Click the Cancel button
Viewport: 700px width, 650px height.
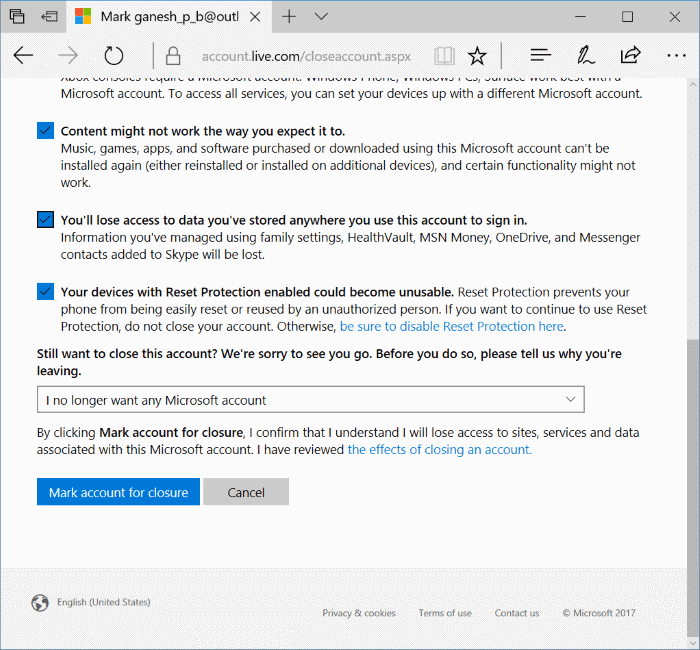(246, 492)
